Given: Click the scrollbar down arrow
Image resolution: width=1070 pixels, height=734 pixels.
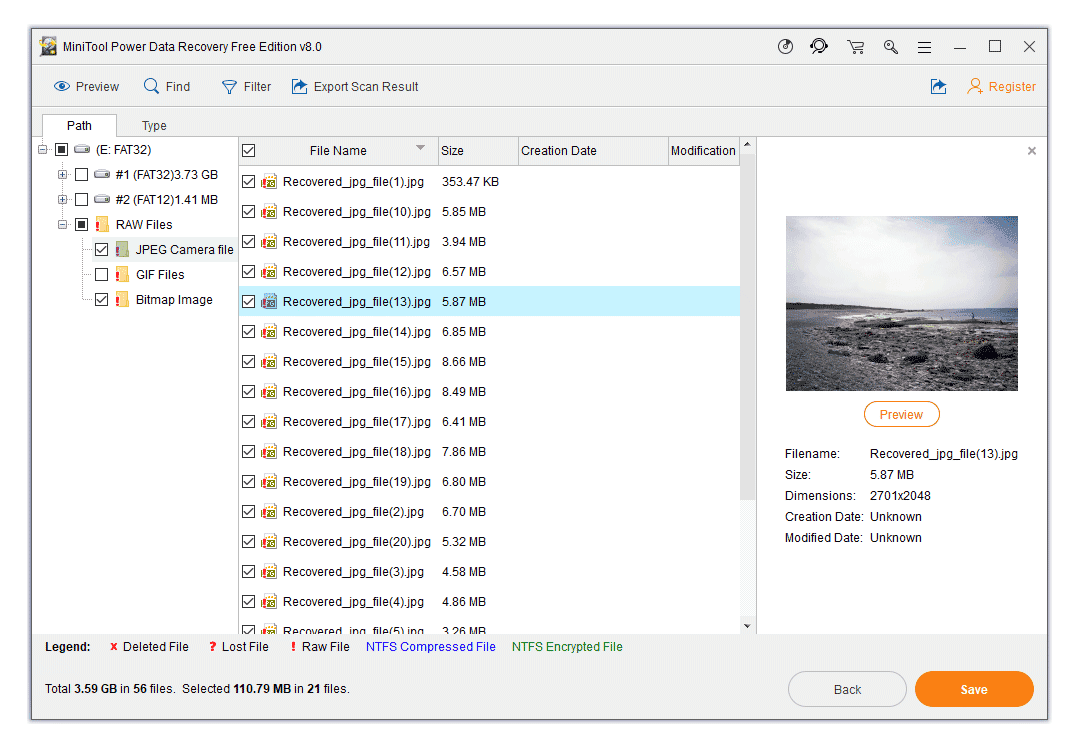Looking at the screenshot, I should (747, 626).
